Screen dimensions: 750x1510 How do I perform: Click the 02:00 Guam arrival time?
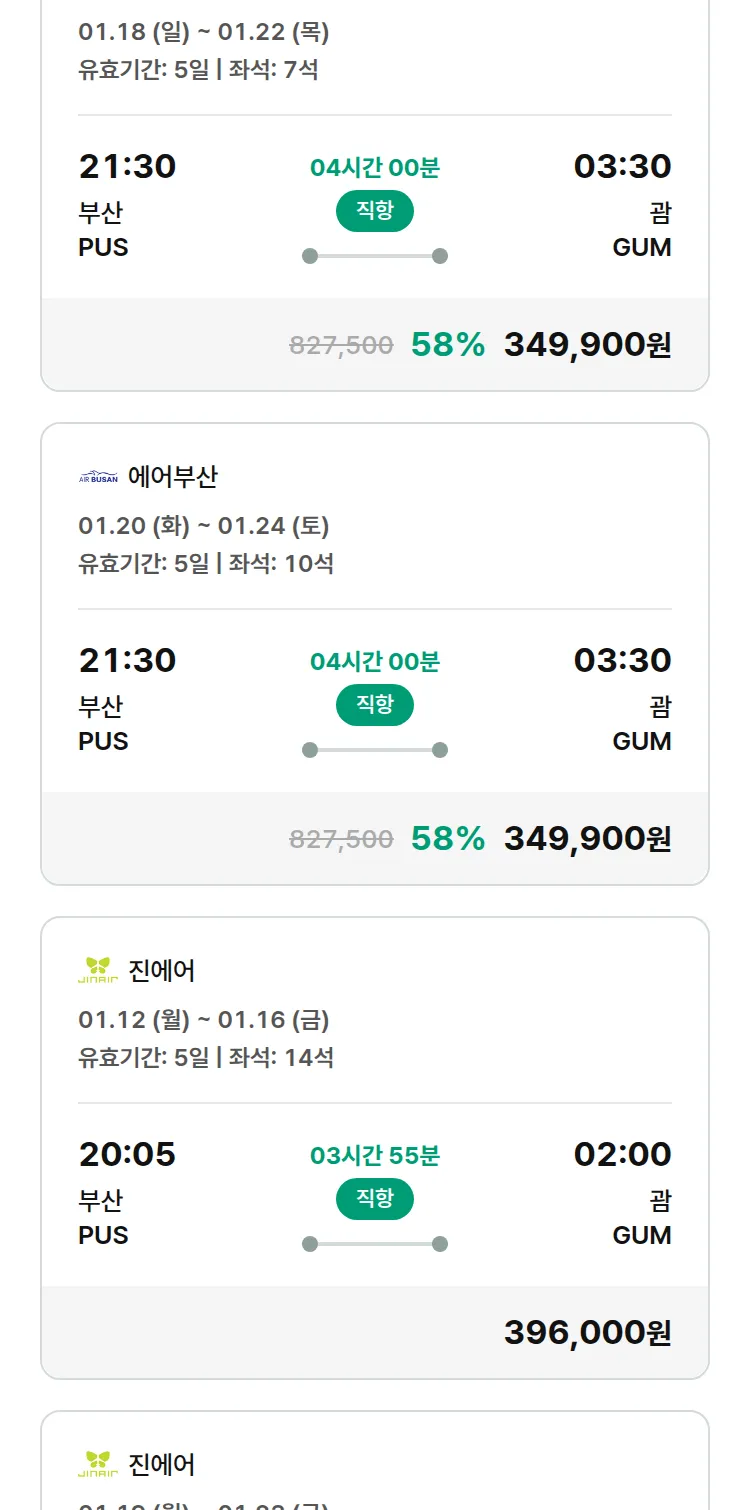pyautogui.click(x=622, y=1154)
